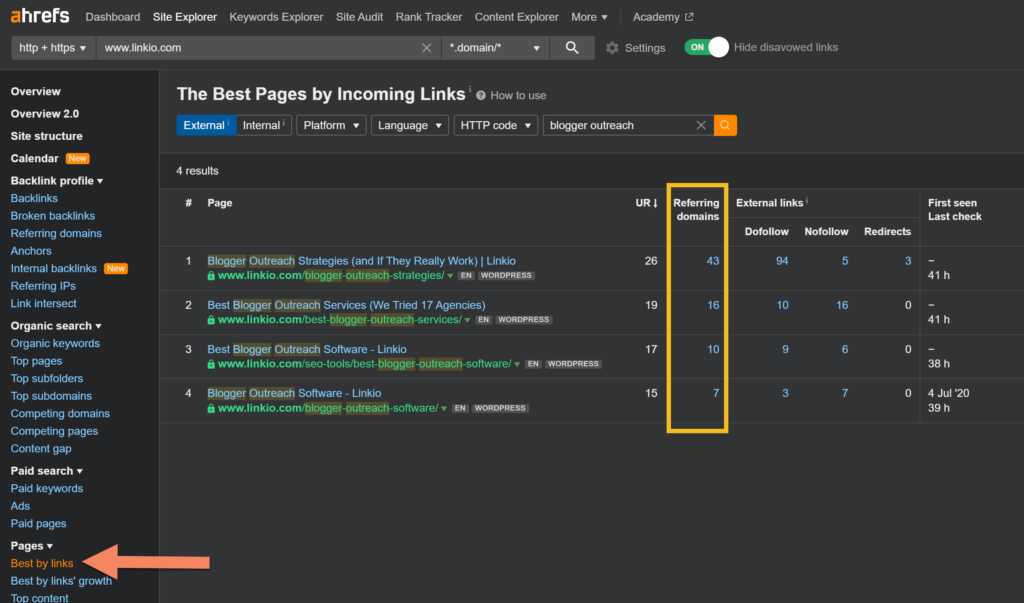This screenshot has width=1024, height=603.
Task: Open Settings via the gear icon
Action: tap(612, 48)
